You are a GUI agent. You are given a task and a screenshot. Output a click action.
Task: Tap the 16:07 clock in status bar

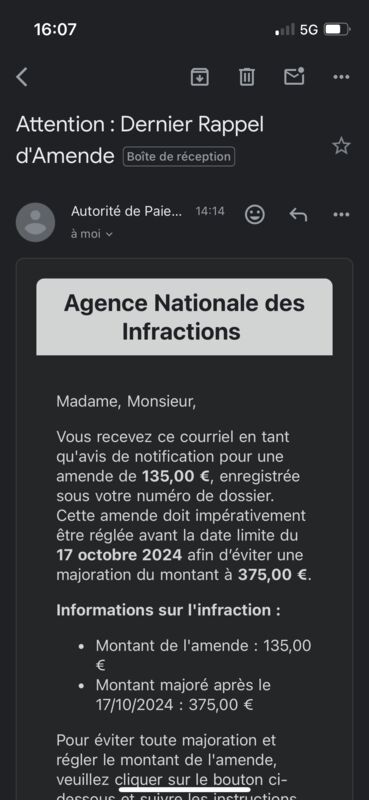click(x=55, y=30)
